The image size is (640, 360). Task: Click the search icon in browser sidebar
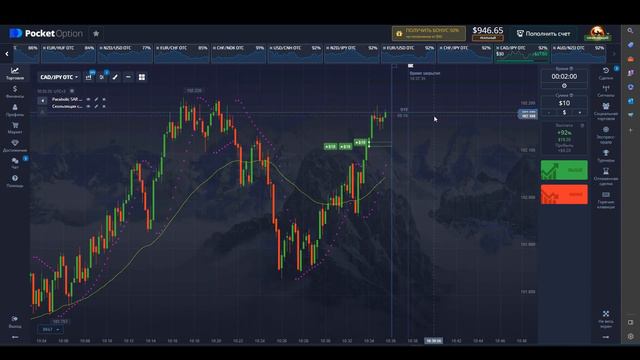(631, 31)
